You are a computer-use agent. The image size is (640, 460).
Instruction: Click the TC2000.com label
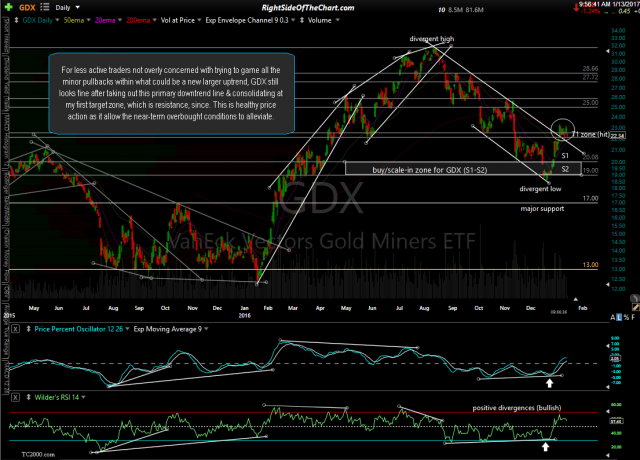(x=38, y=454)
